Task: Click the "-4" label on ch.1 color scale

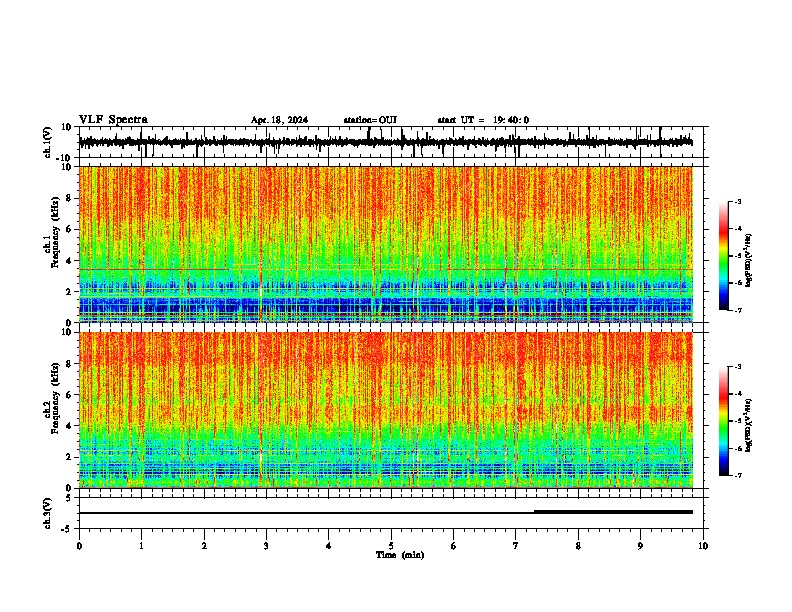Action: [738, 229]
